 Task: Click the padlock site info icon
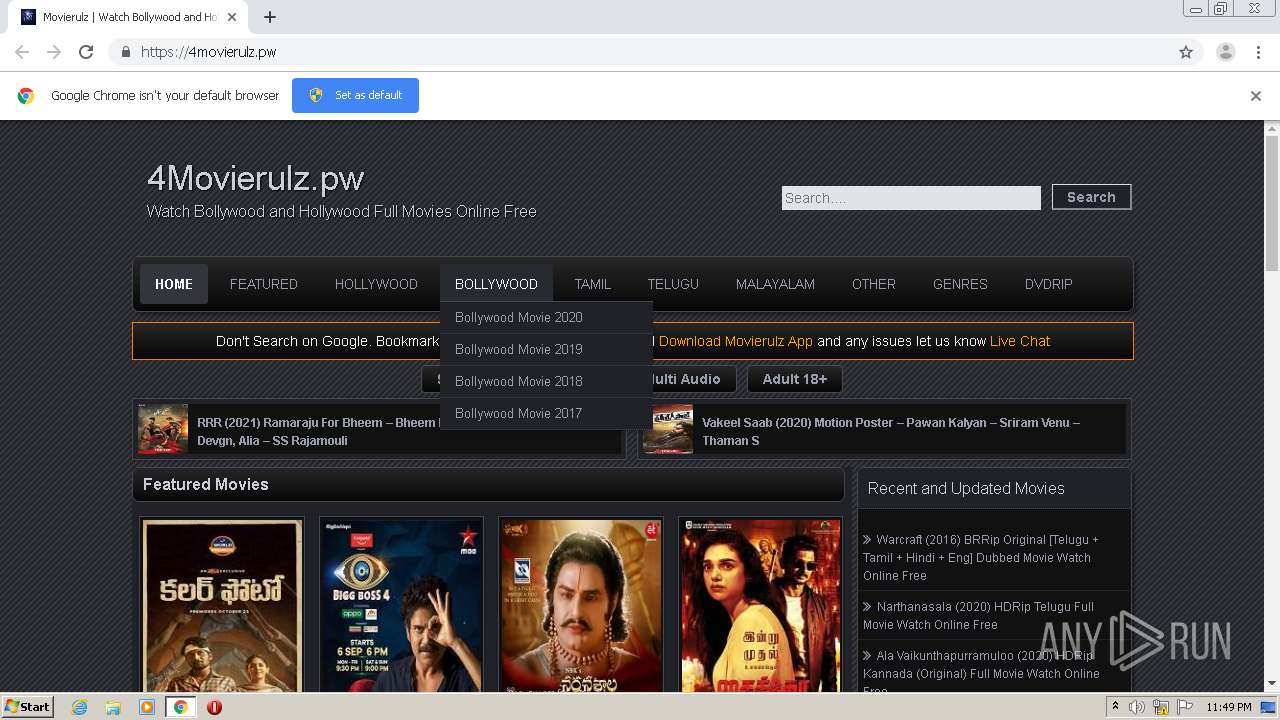tap(125, 52)
